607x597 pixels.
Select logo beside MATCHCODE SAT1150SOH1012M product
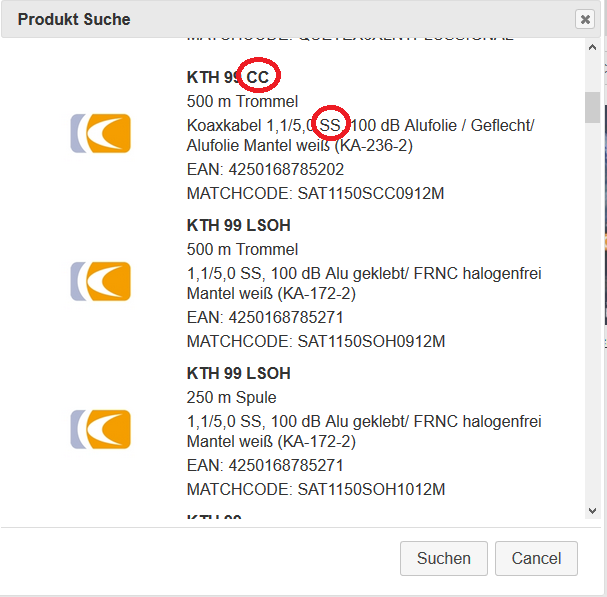101,429
